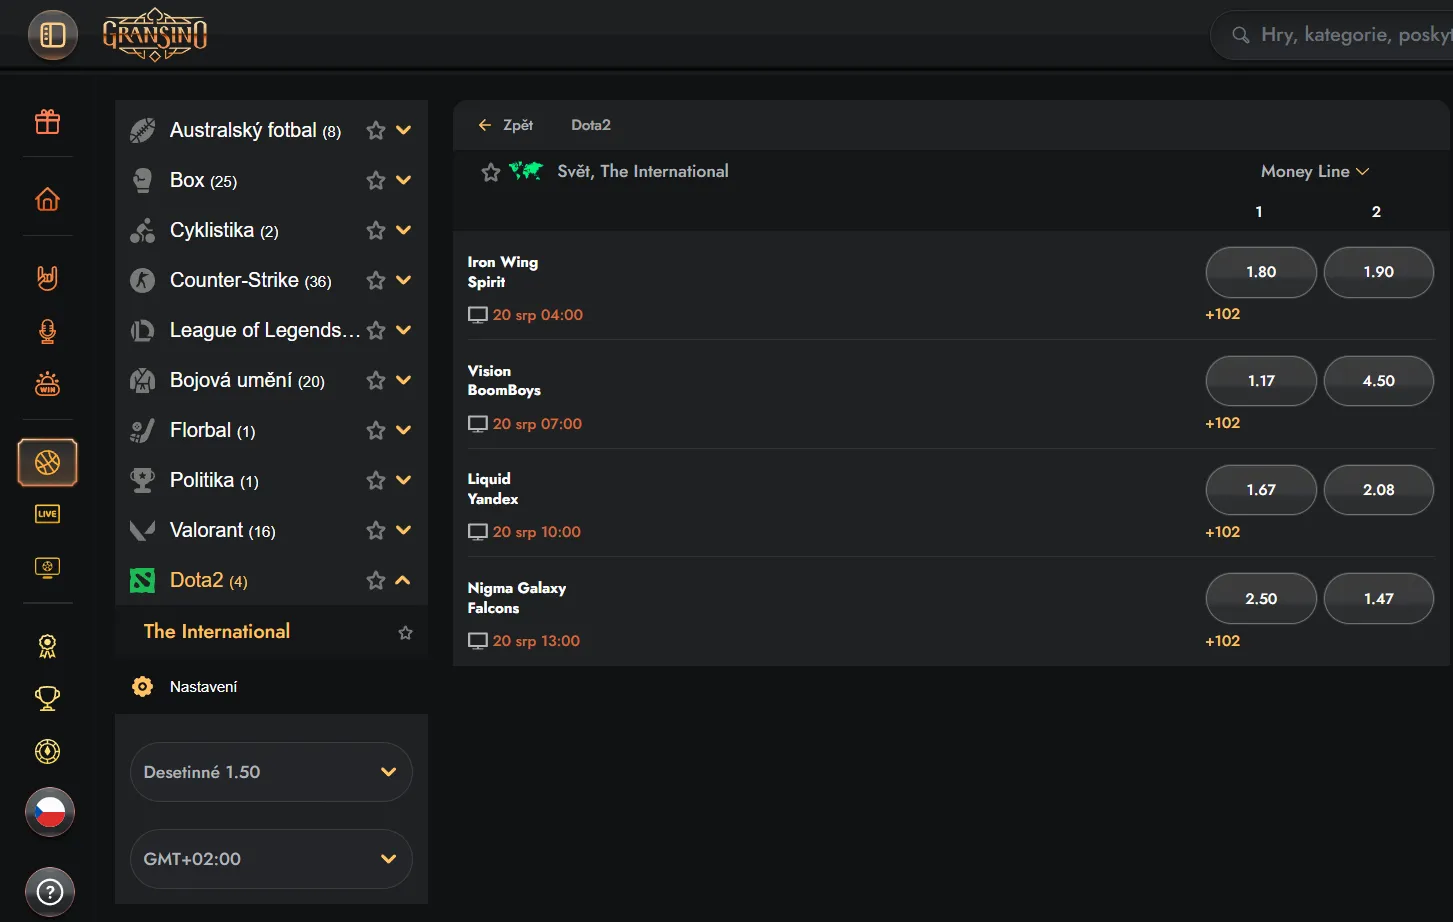This screenshot has width=1453, height=922.
Task: Click the stream monitor icon for Liquid match
Action: [478, 532]
